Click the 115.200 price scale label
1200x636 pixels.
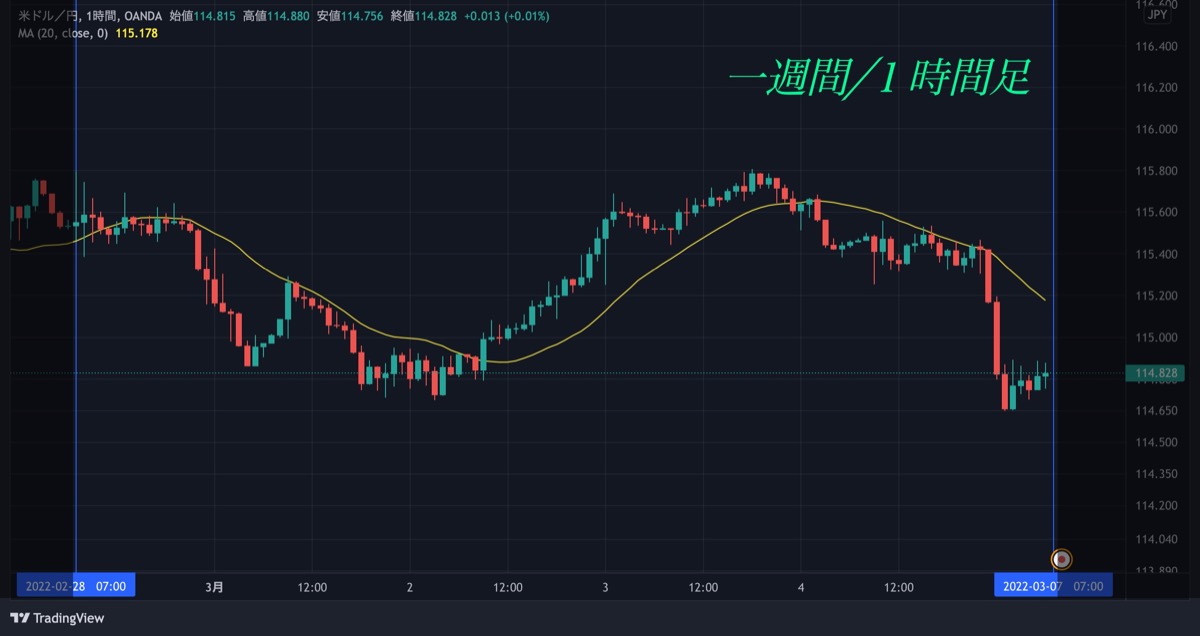[1156, 296]
